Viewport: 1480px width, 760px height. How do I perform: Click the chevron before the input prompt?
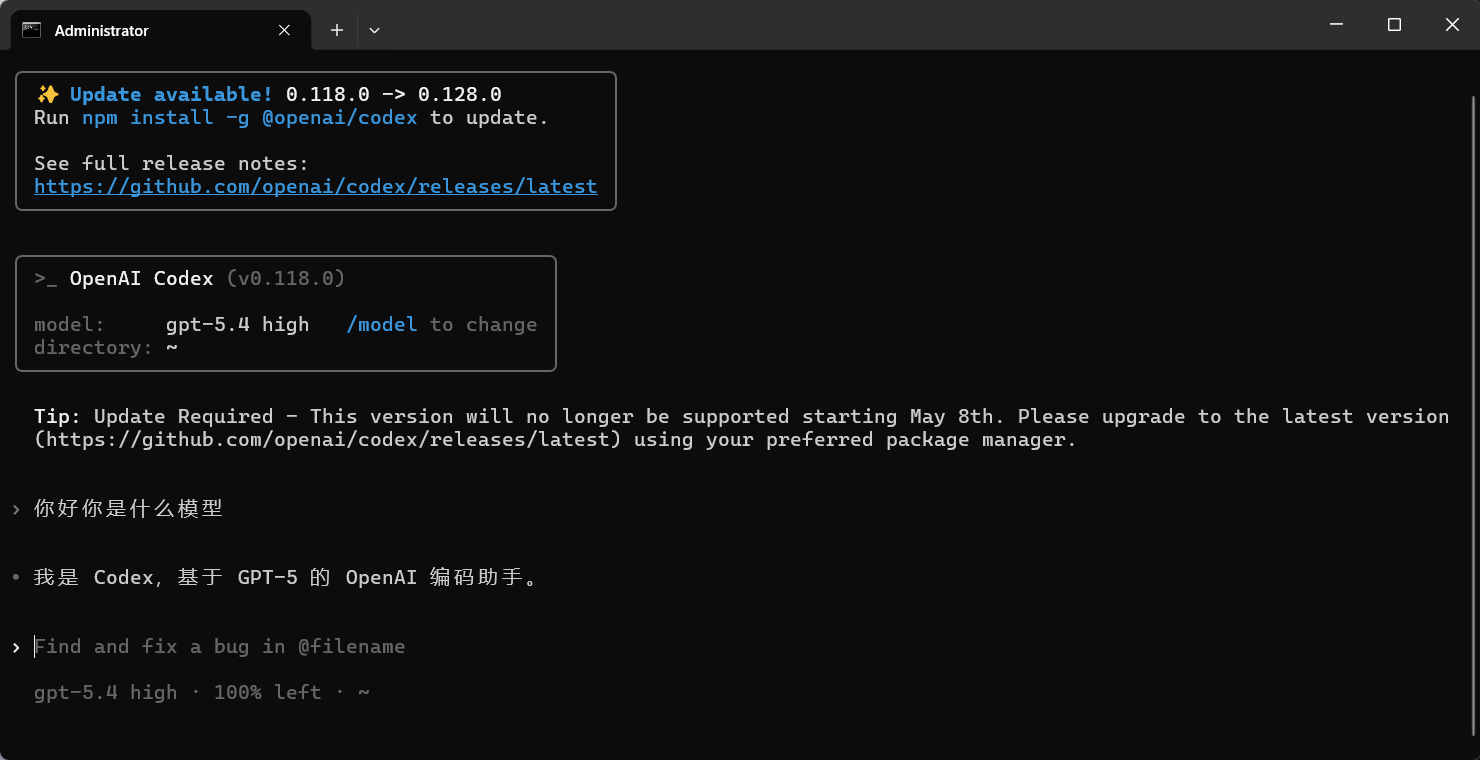coord(16,647)
